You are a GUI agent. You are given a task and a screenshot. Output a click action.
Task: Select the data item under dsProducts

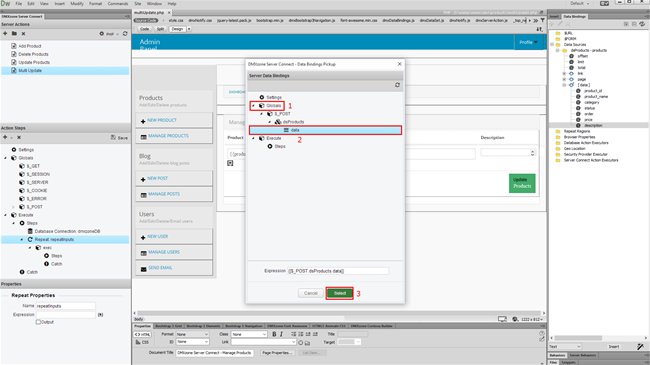coord(325,130)
